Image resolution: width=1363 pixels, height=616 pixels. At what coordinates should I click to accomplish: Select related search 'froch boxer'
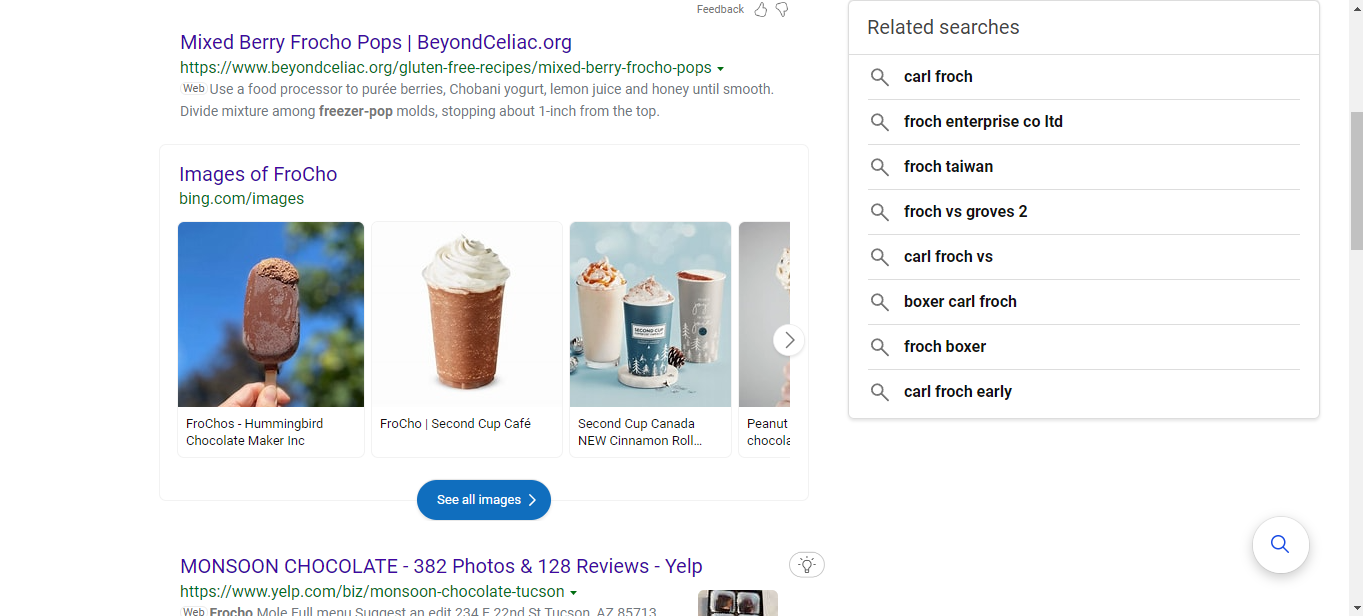pos(945,347)
